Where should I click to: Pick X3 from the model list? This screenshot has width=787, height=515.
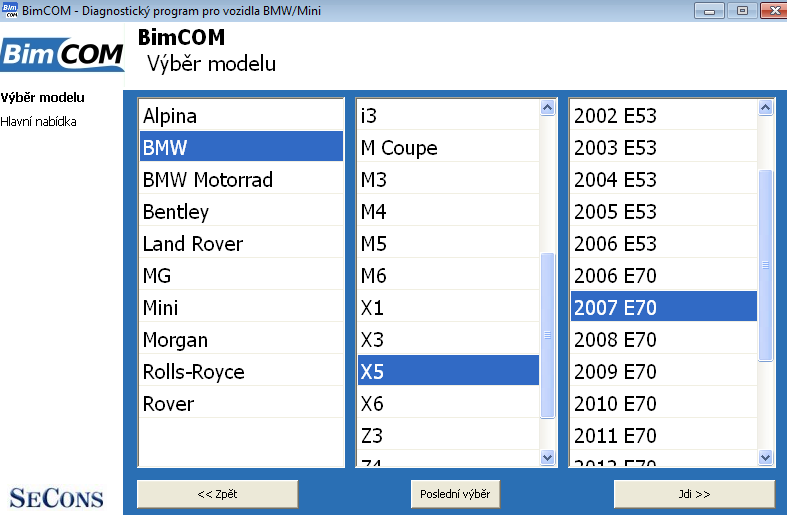coord(448,339)
